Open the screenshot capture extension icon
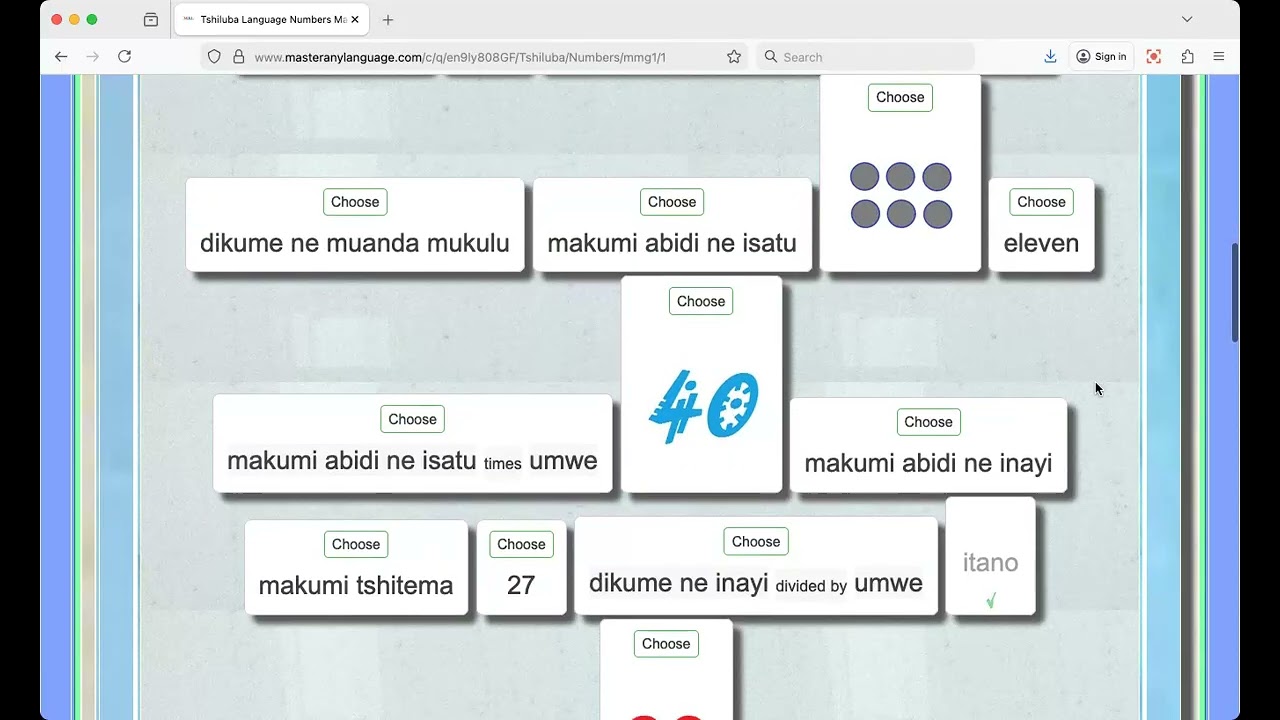The width and height of the screenshot is (1280, 720). click(x=1154, y=57)
